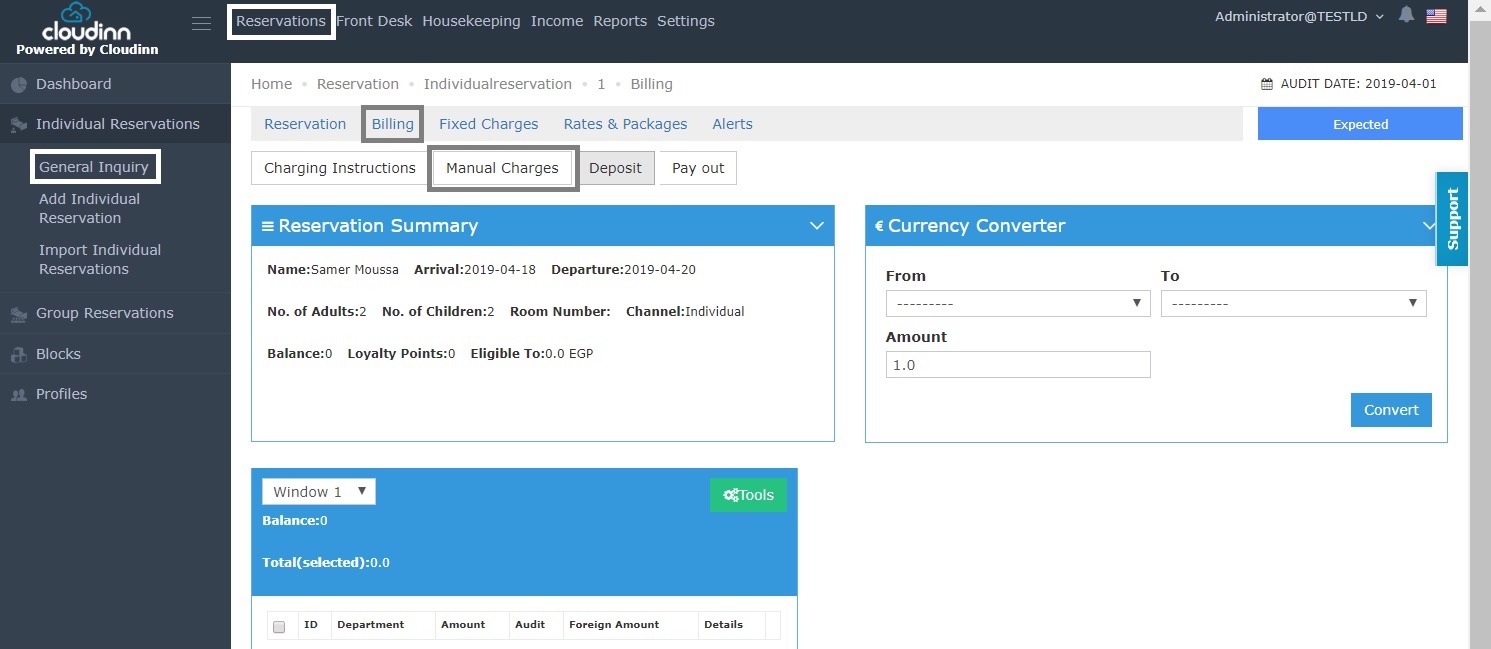Open the Window 1 dropdown
This screenshot has height=649, width=1491.
(319, 491)
